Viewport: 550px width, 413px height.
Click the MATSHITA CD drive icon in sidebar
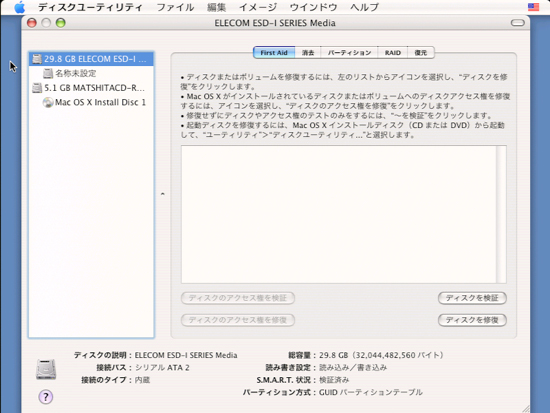[37, 88]
